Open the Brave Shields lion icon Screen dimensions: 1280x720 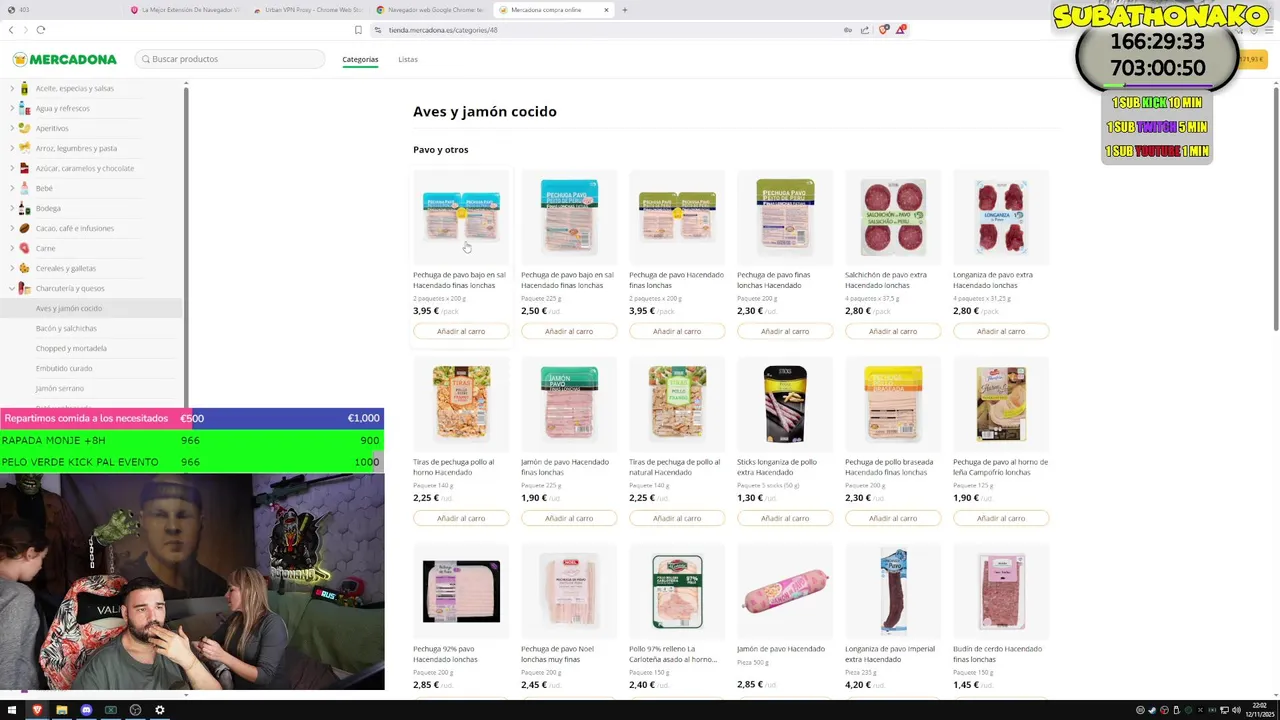(883, 30)
